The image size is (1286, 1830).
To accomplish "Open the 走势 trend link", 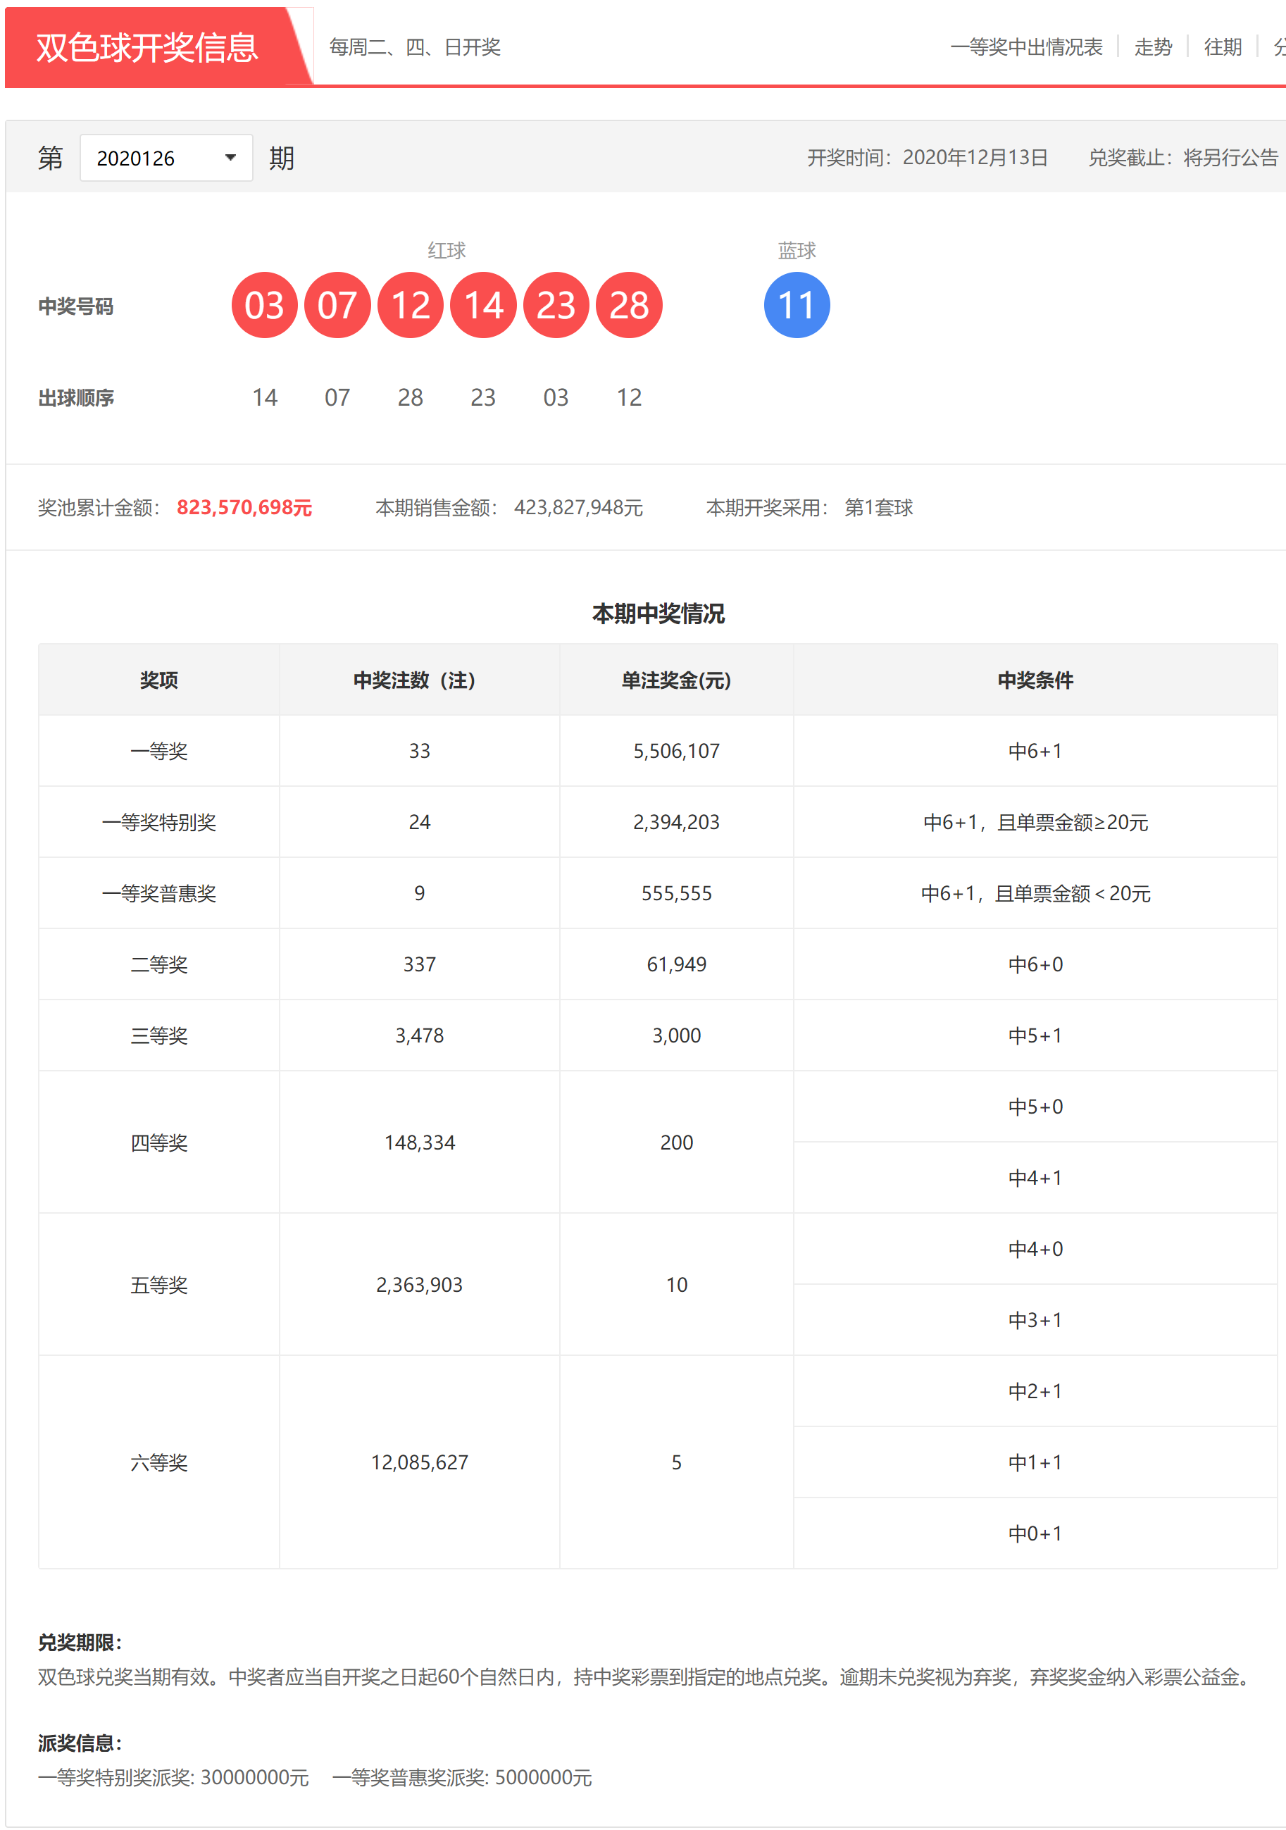I will (x=1152, y=47).
